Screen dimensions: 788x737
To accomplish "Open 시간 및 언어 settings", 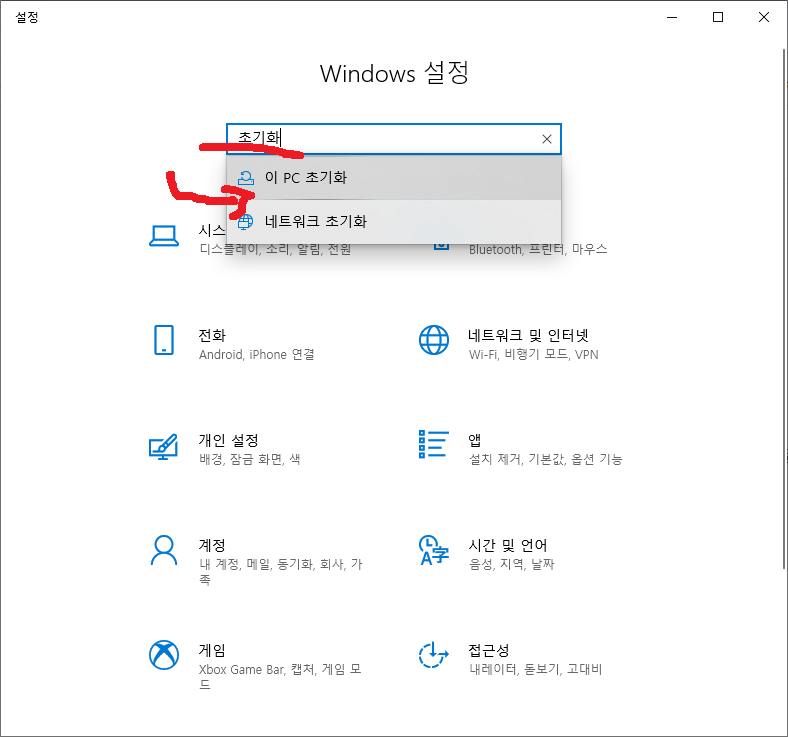I will pos(508,545).
